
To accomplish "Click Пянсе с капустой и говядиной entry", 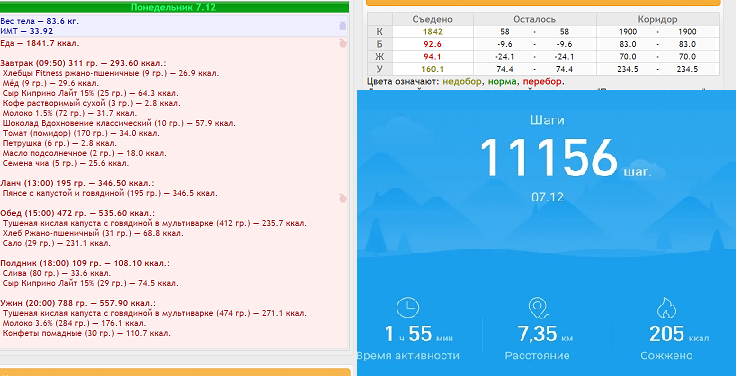I will click(110, 193).
